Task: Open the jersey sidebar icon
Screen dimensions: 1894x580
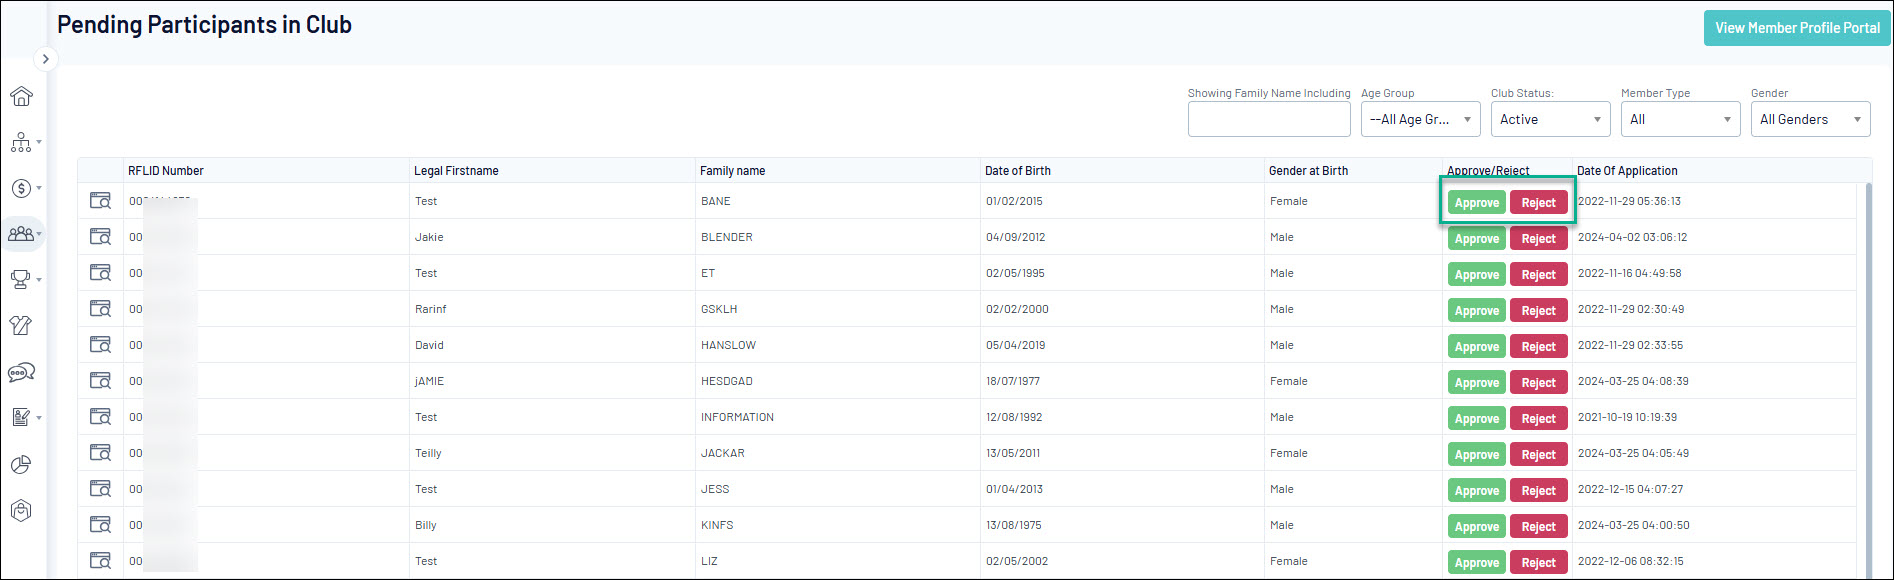Action: coord(21,325)
